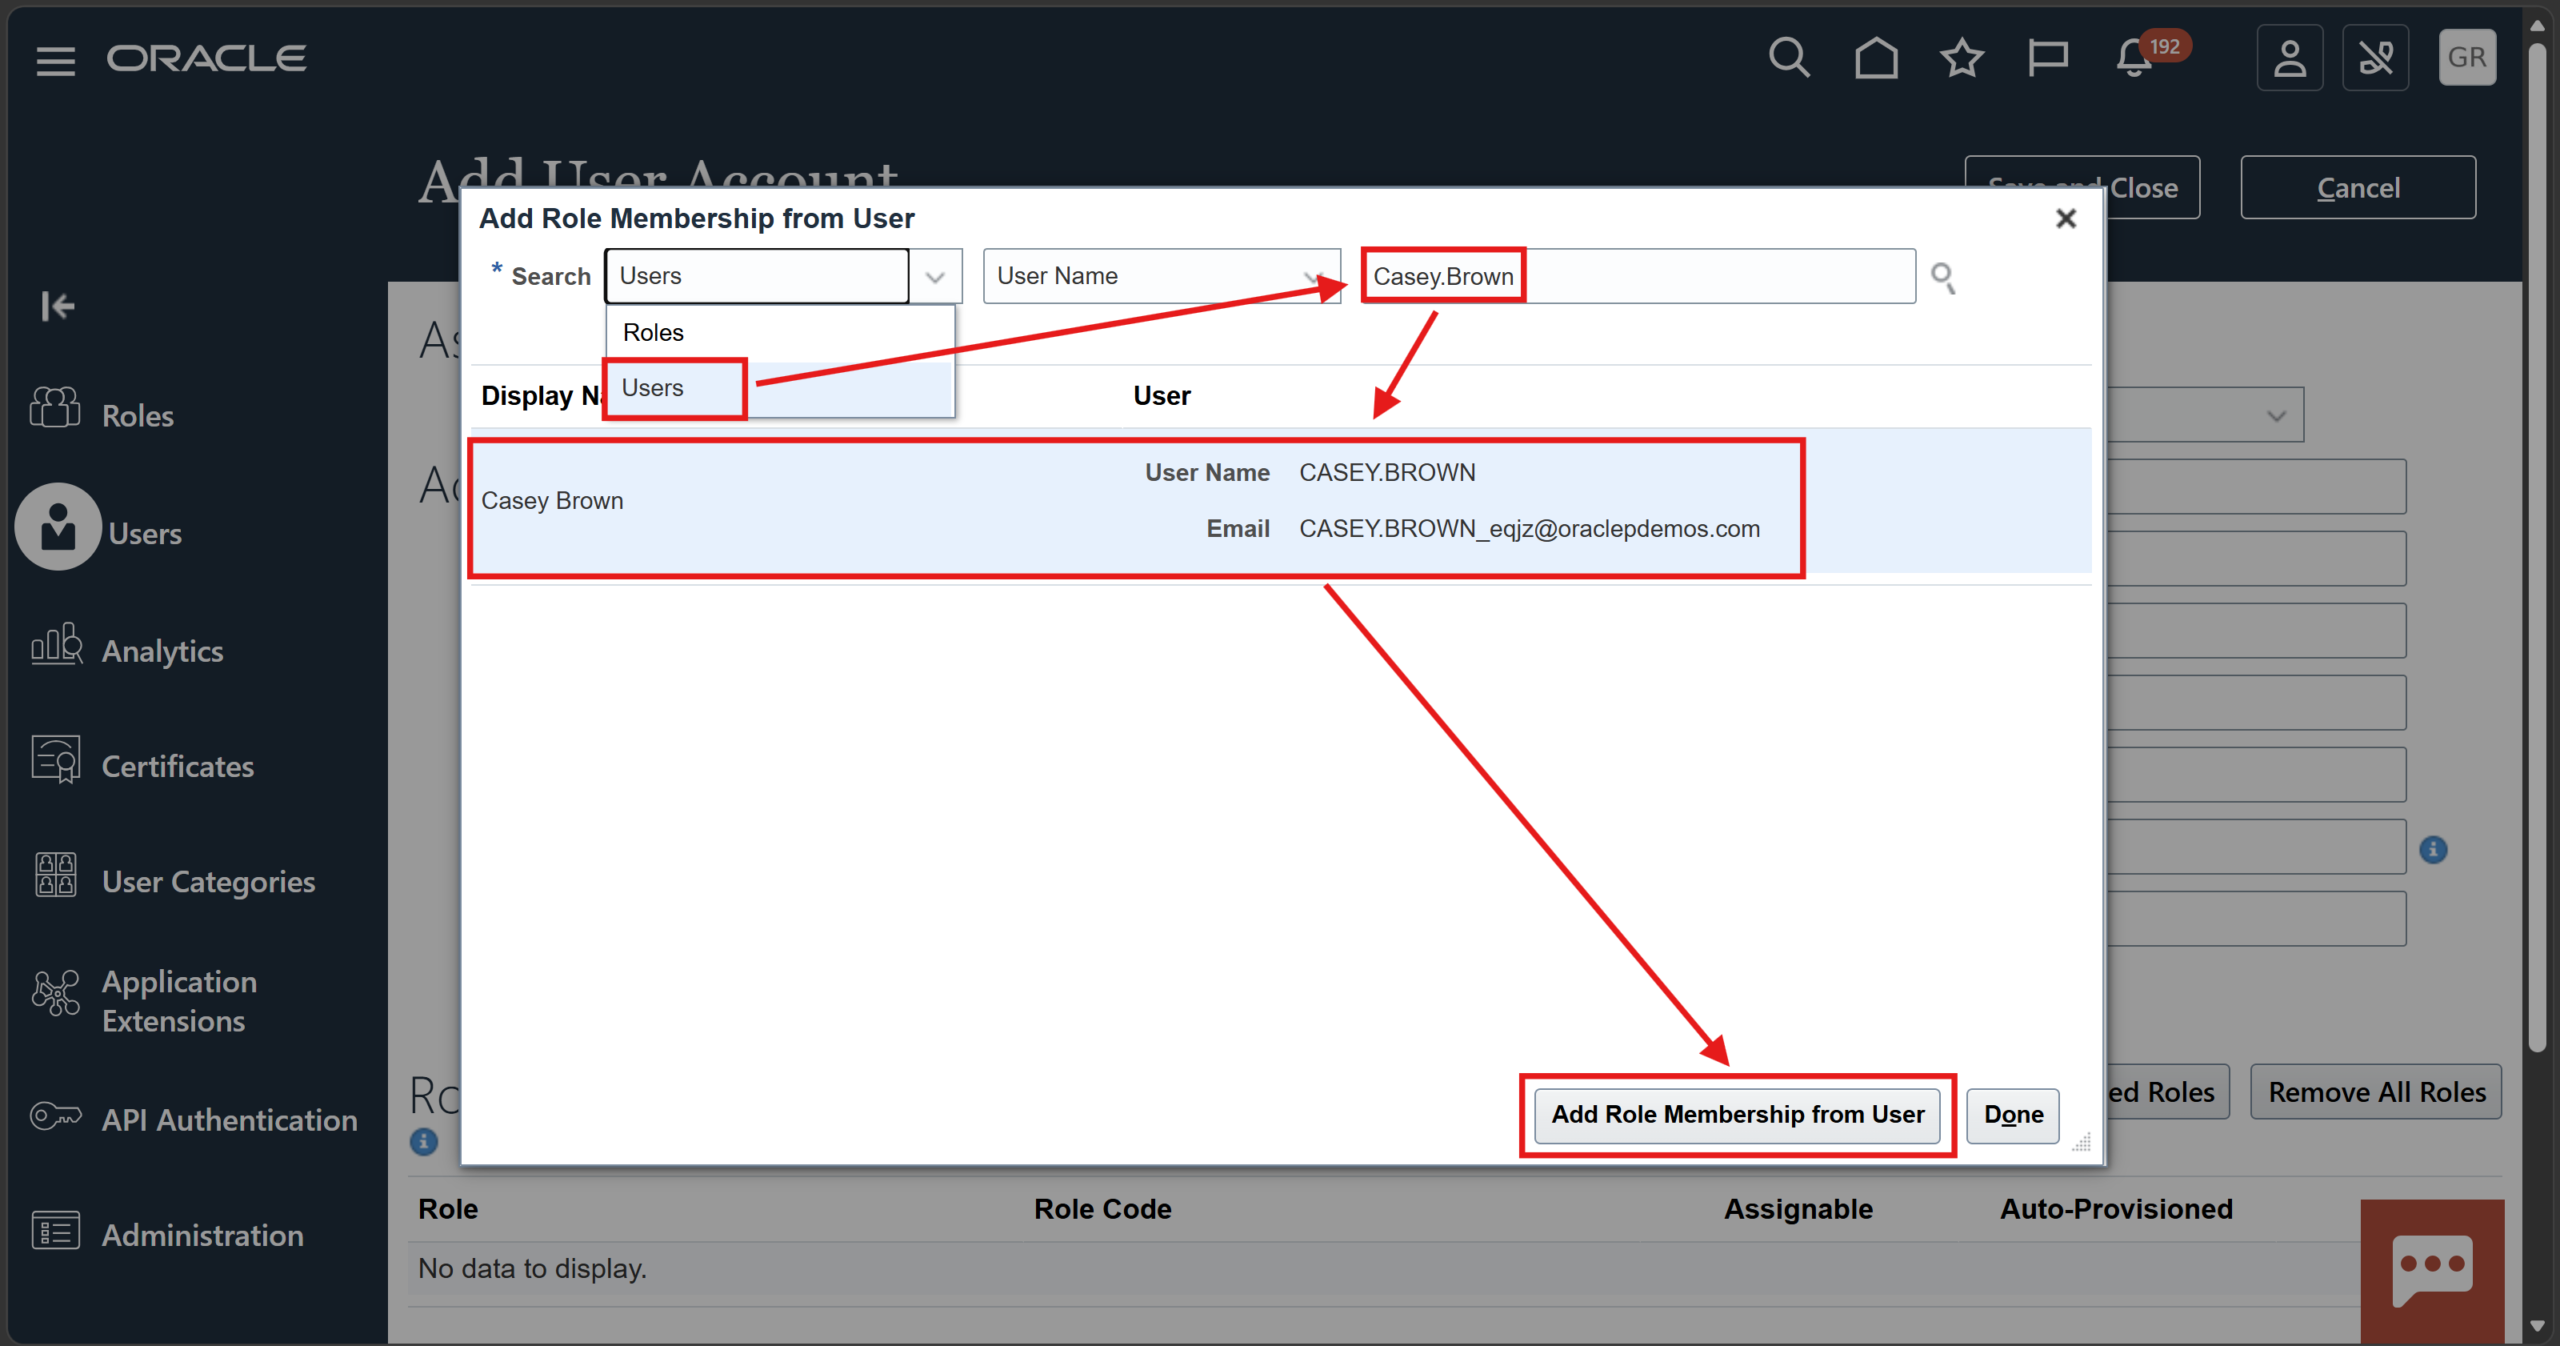The width and height of the screenshot is (2560, 1346).
Task: Click the Cancel button
Action: tap(2358, 188)
